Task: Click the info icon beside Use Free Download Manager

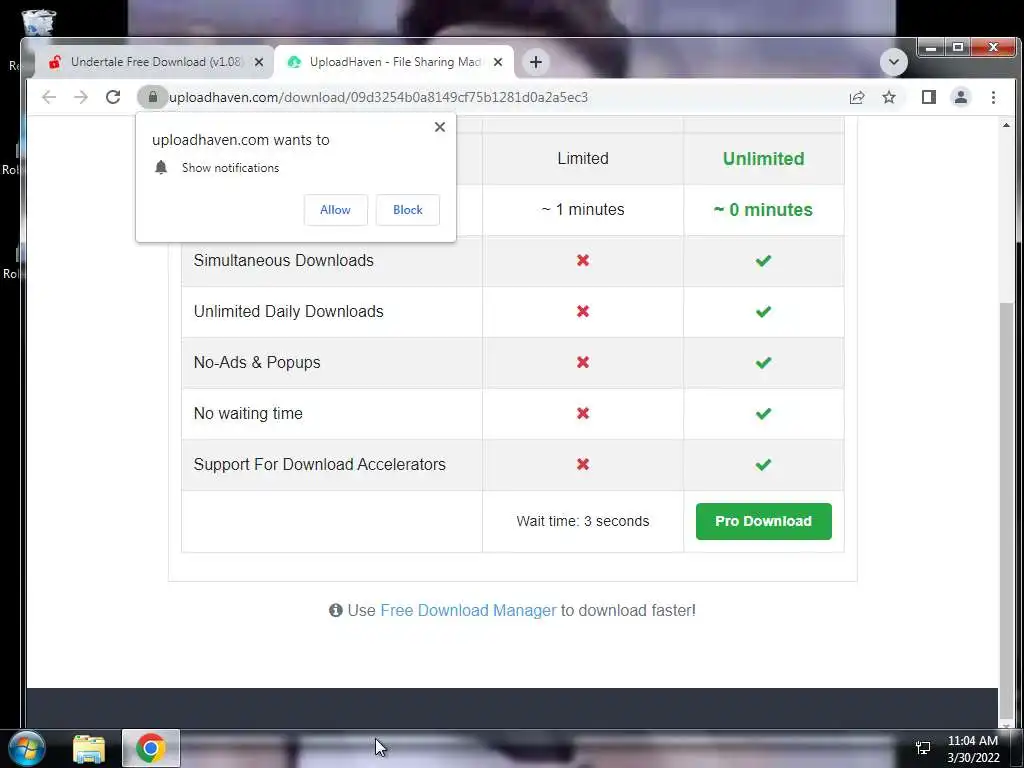Action: tap(336, 610)
